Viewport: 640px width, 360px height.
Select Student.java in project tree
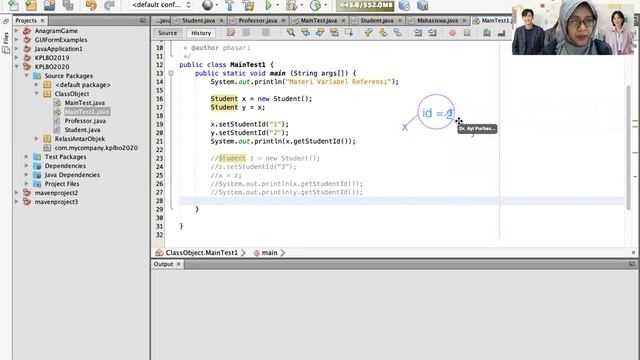click(82, 130)
